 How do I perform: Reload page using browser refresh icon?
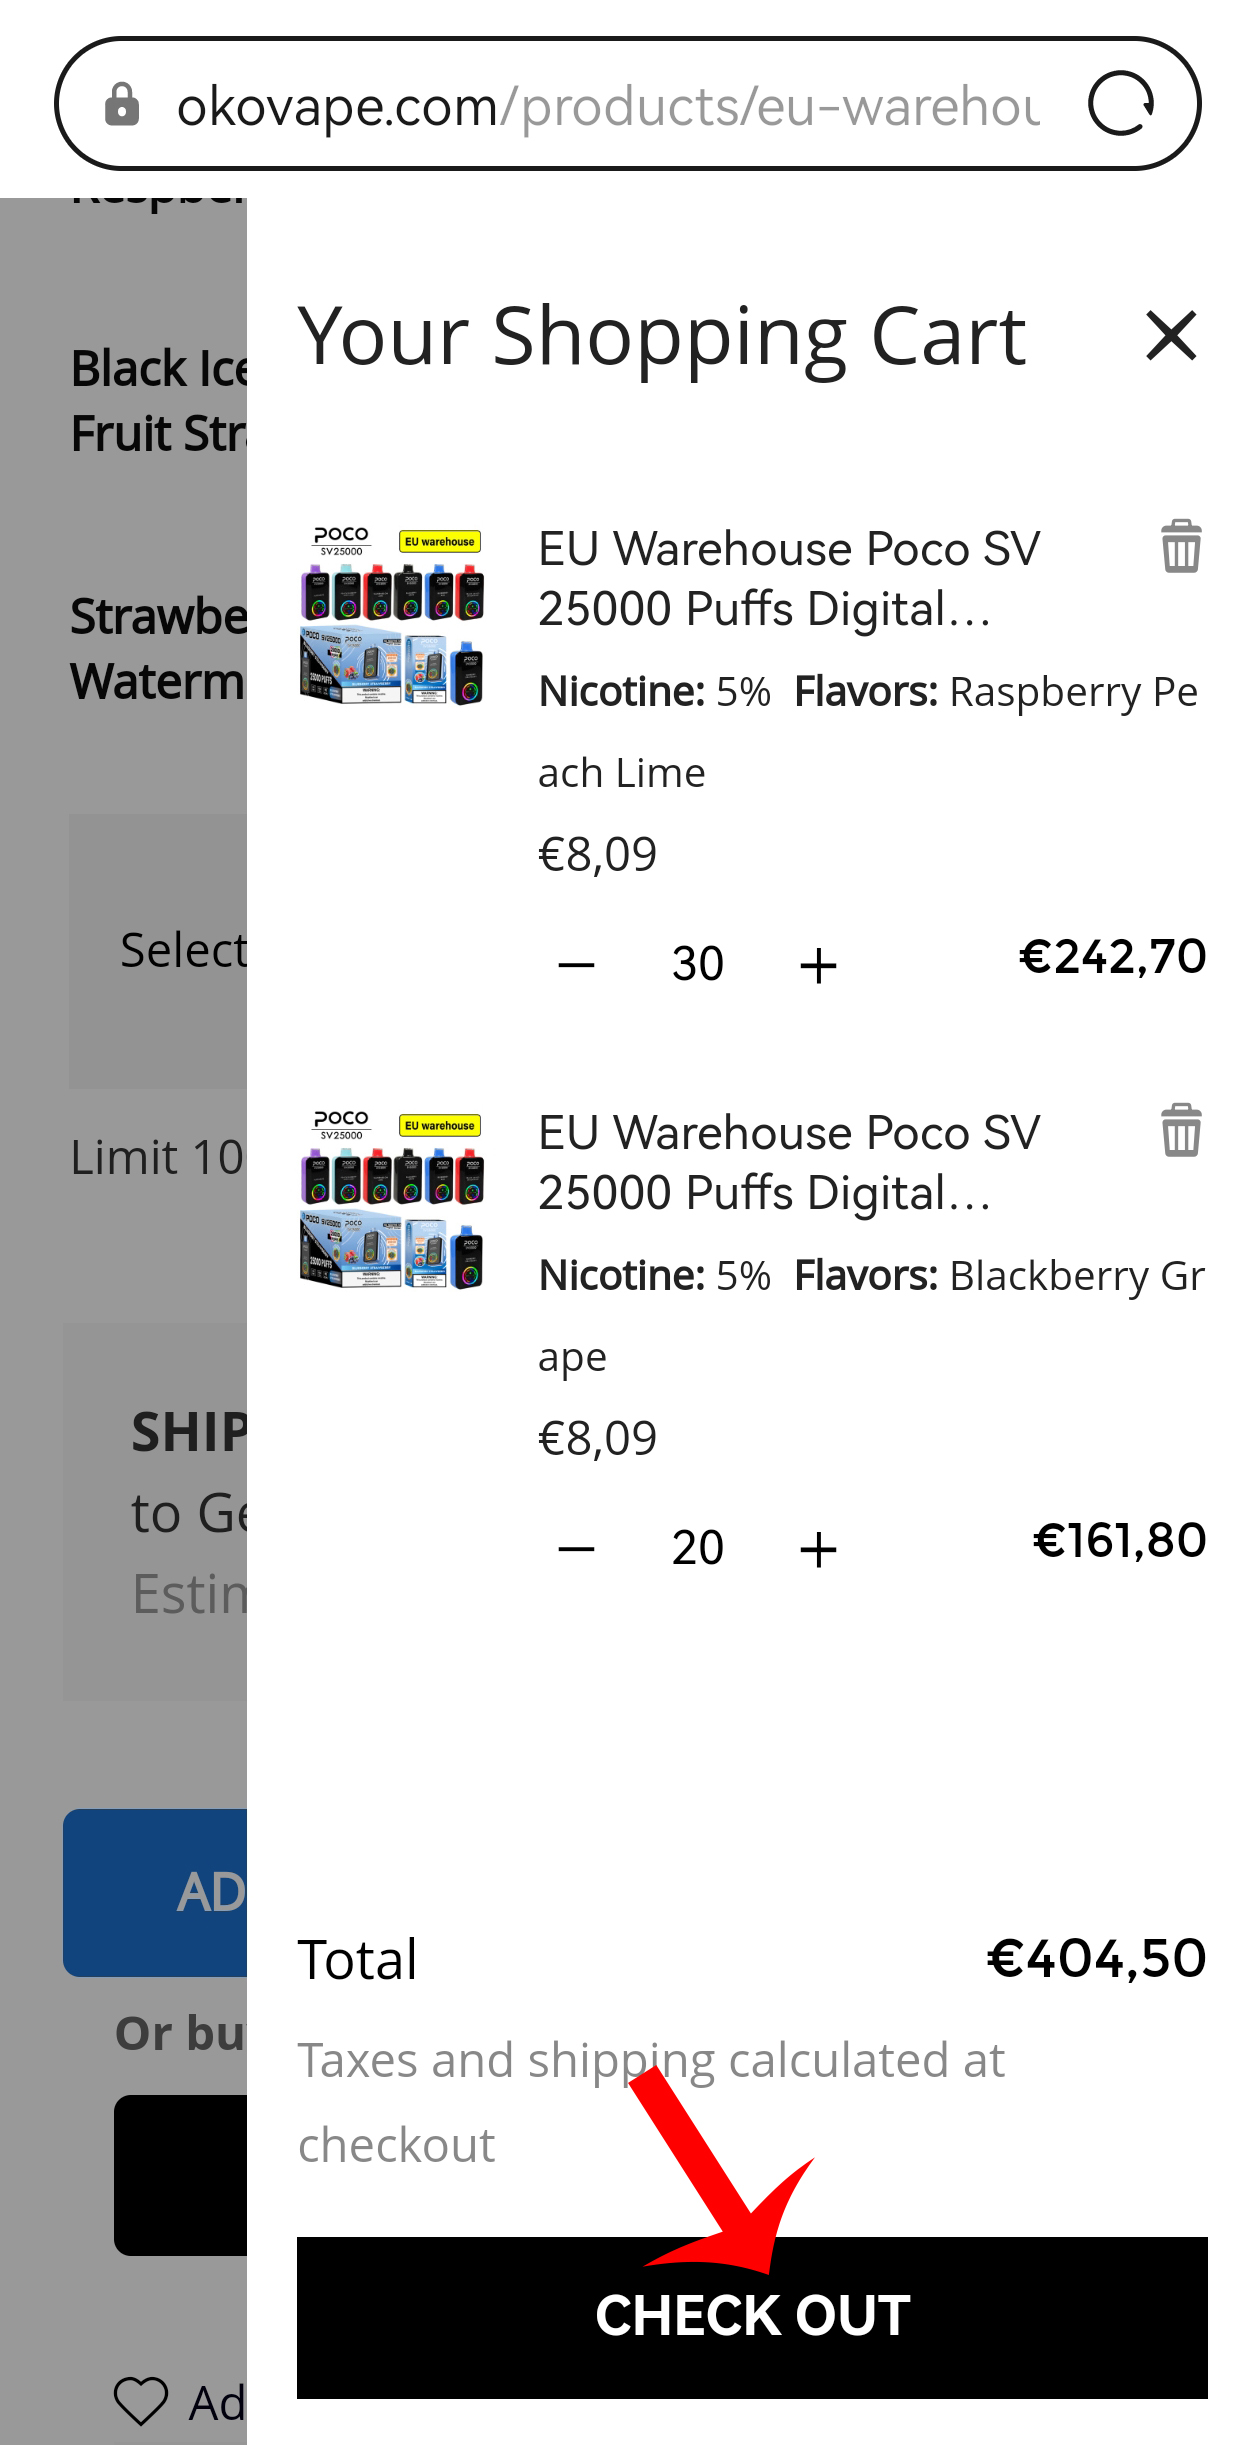pyautogui.click(x=1121, y=104)
